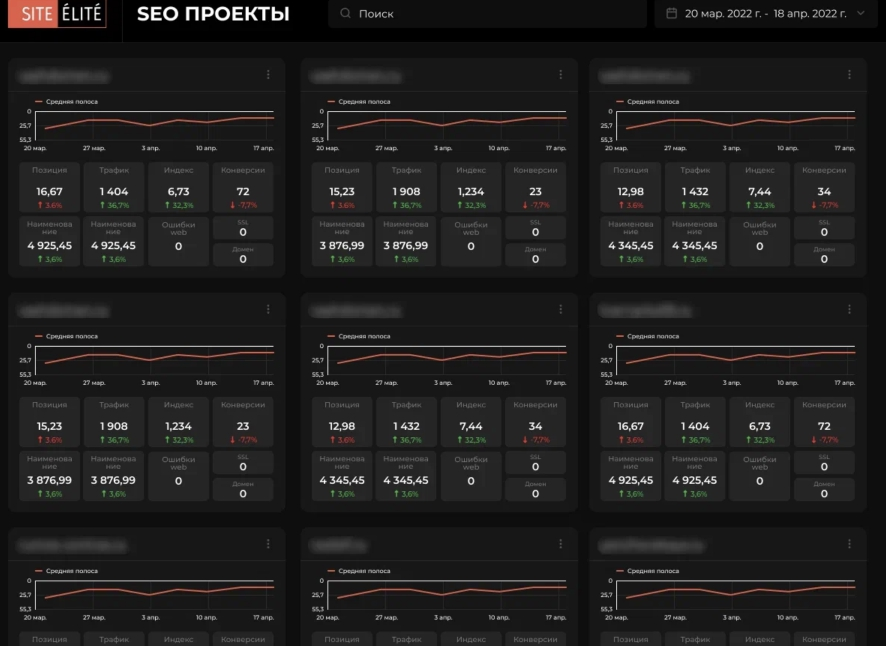
Task: Open three-dot menu of first project card
Action: (268, 75)
